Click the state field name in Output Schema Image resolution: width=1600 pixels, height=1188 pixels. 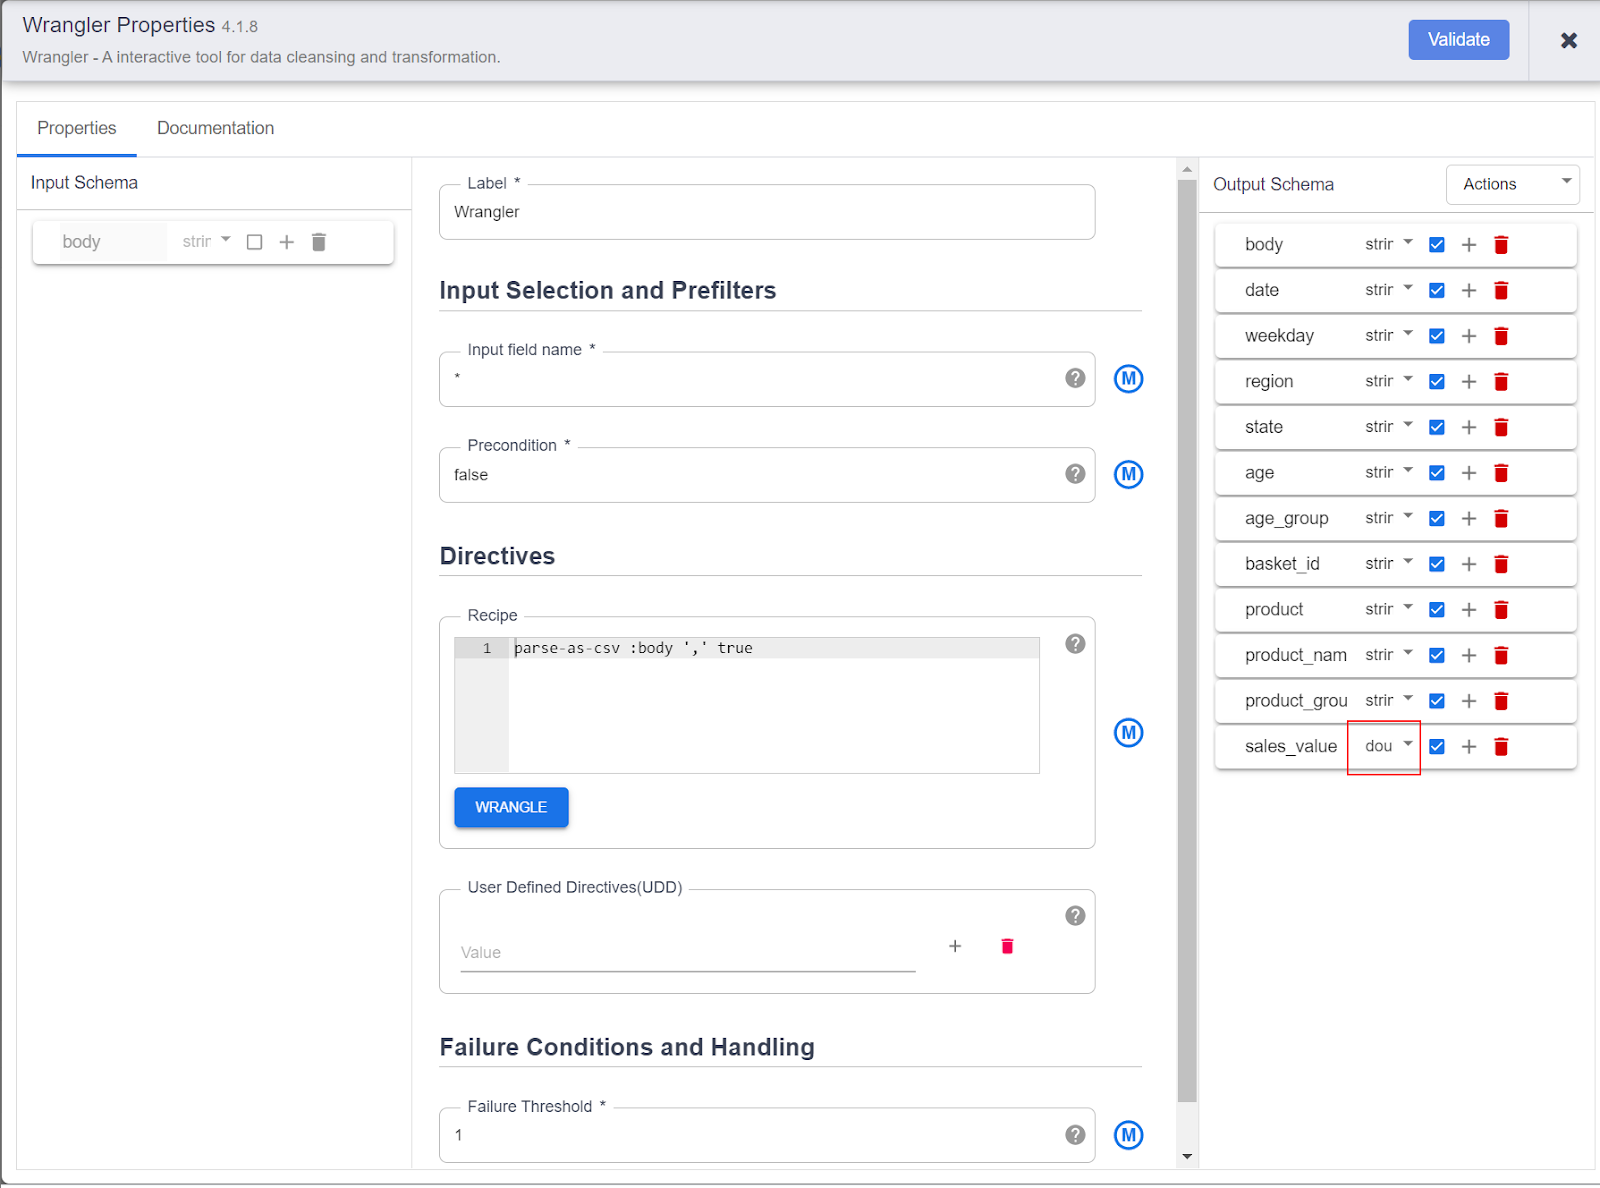1264,427
